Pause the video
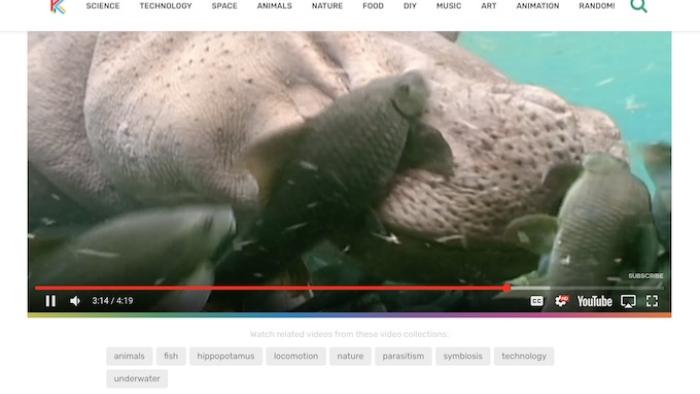The height and width of the screenshot is (394, 700). coord(50,301)
